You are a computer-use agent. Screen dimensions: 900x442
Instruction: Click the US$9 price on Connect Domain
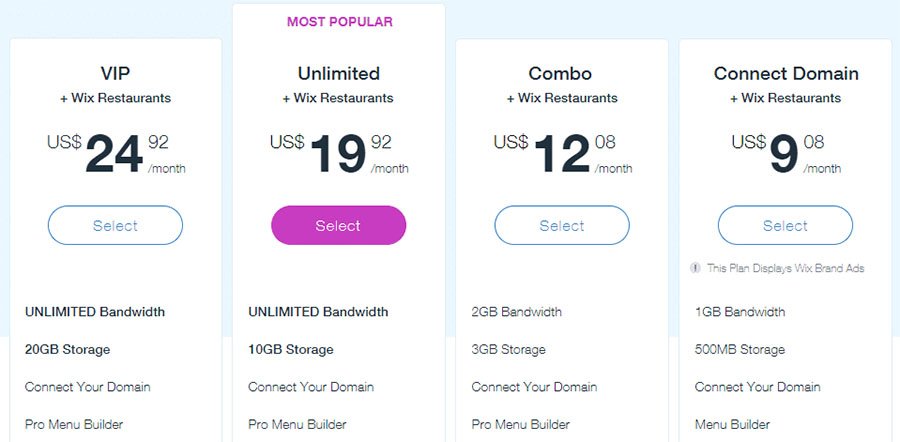tap(782, 153)
